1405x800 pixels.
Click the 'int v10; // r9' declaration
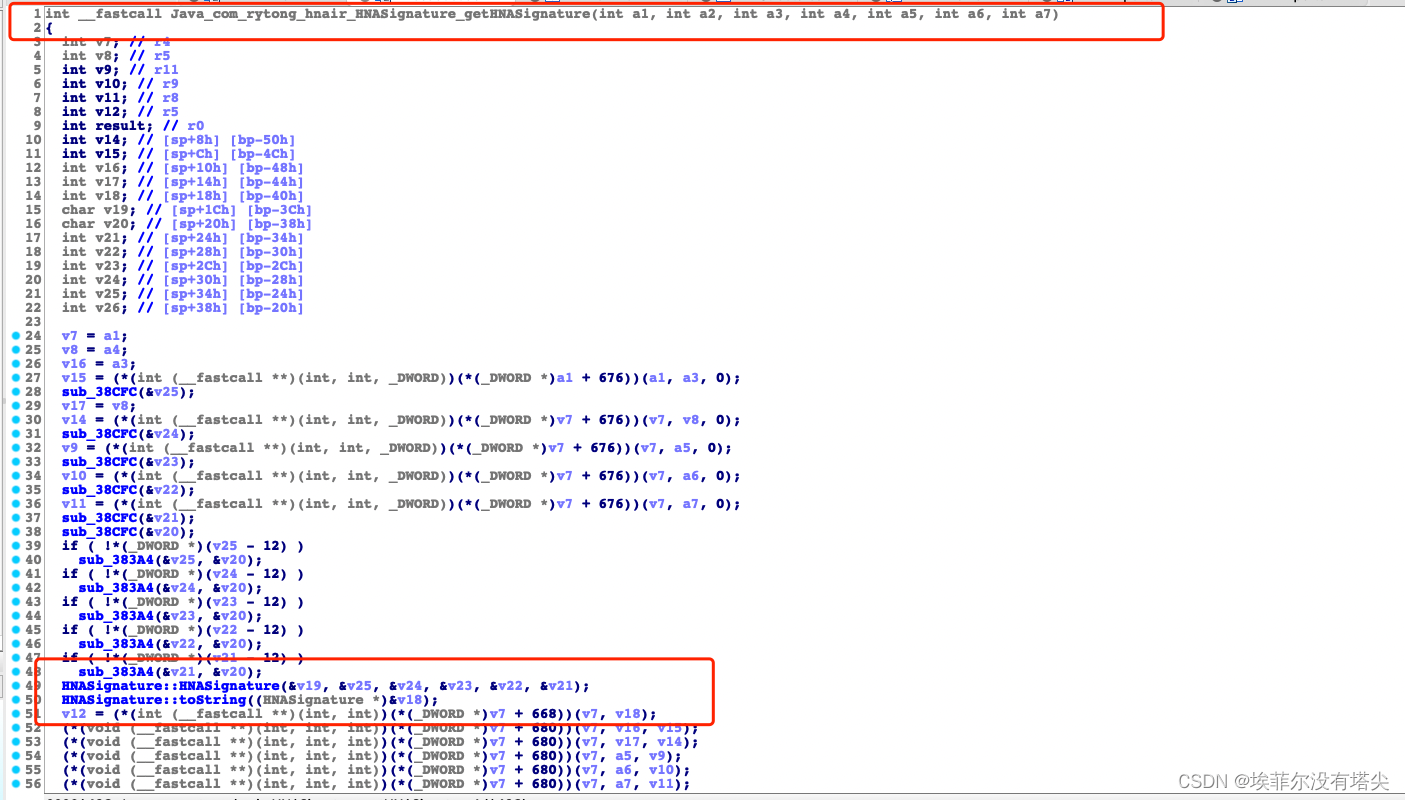point(119,84)
